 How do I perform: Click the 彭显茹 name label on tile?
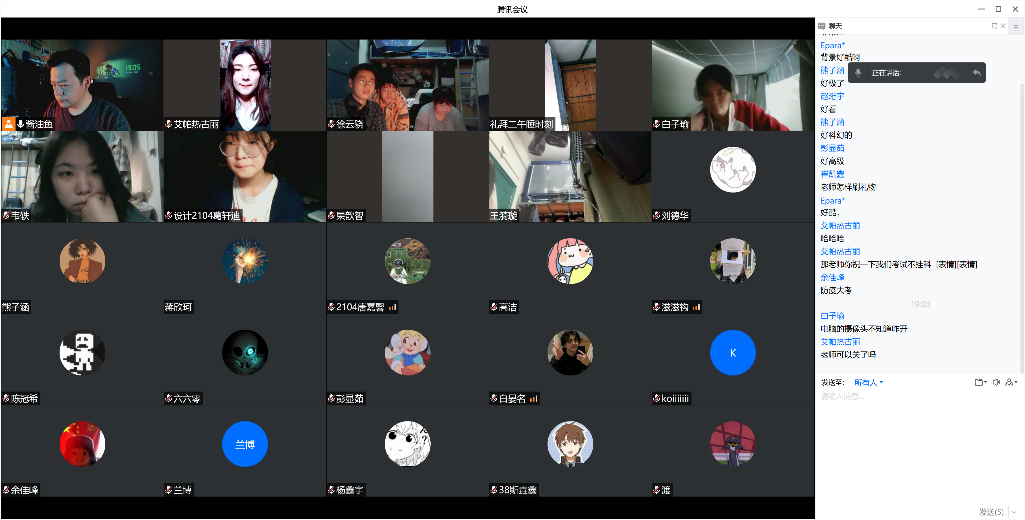click(x=350, y=398)
